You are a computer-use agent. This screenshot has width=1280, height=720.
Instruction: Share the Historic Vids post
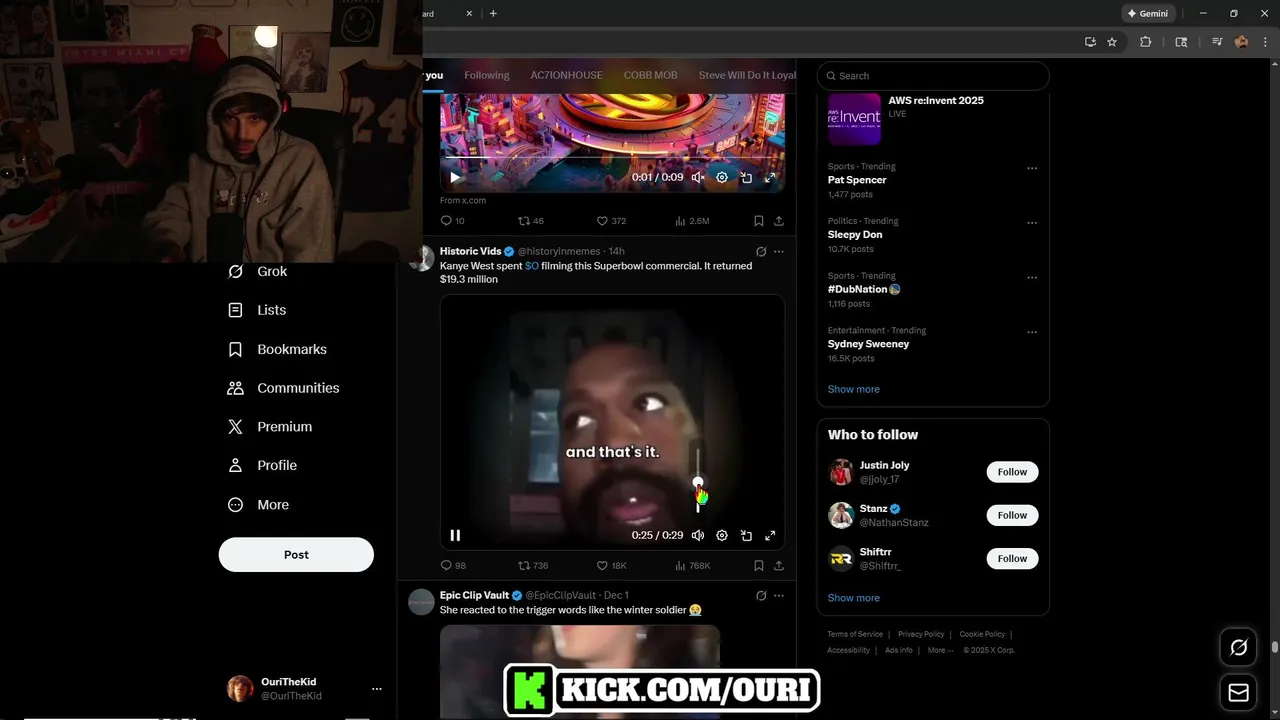779,565
